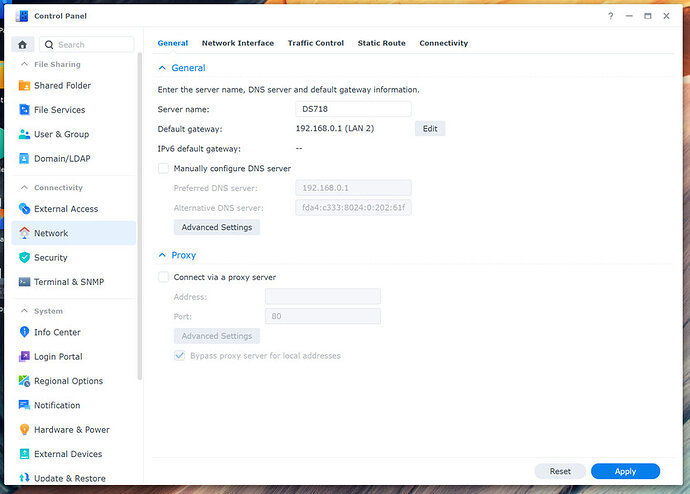Image resolution: width=690 pixels, height=494 pixels.
Task: Collapse the General section chevron
Action: tap(162, 68)
